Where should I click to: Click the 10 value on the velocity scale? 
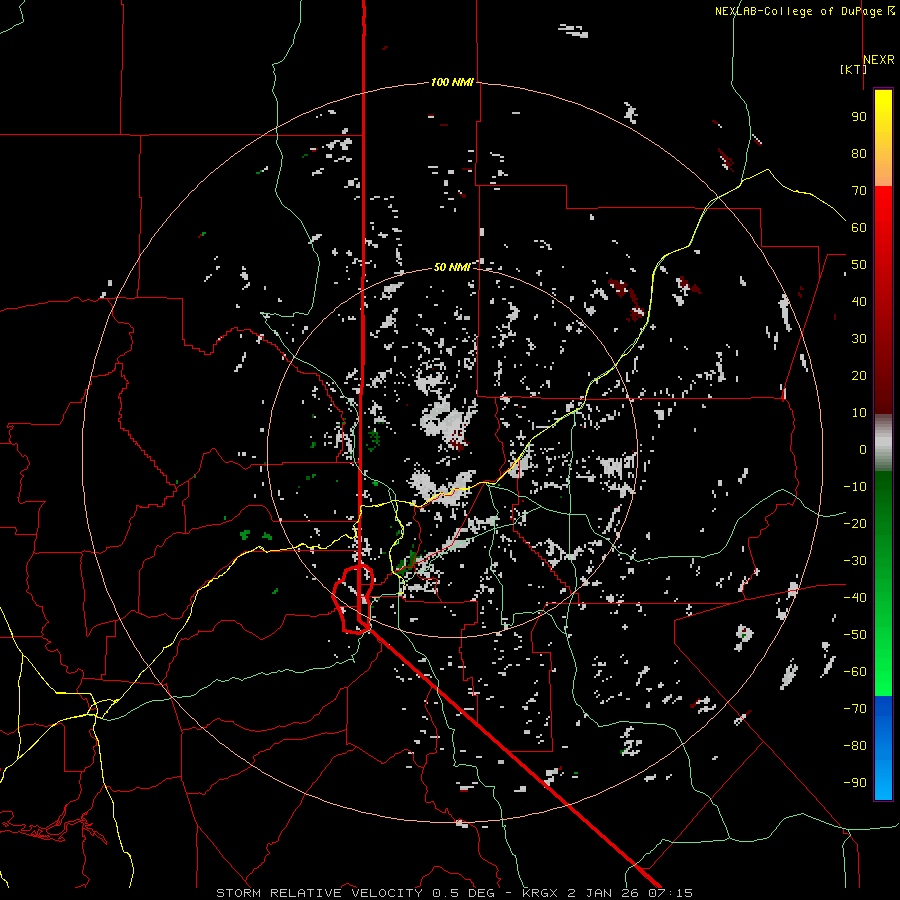pos(859,413)
